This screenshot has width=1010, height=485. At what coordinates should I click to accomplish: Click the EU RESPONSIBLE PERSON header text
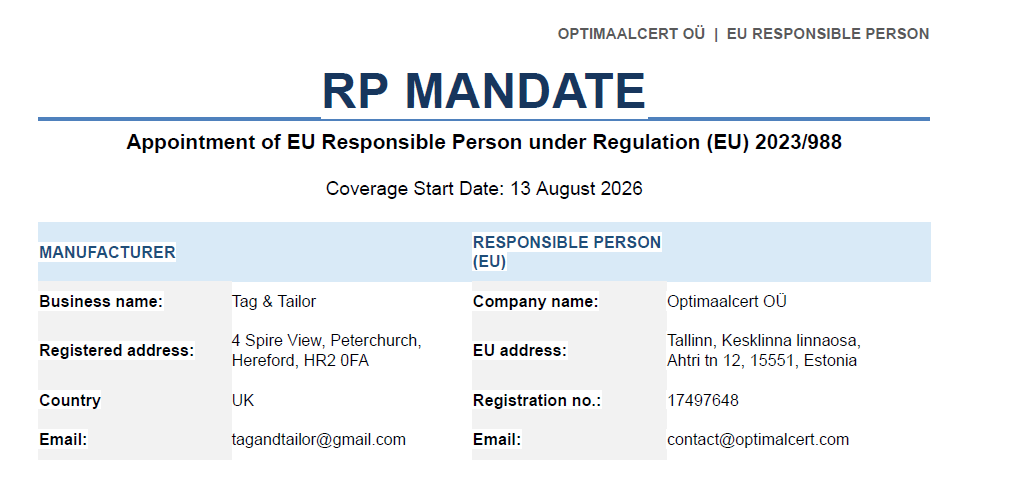click(x=828, y=34)
